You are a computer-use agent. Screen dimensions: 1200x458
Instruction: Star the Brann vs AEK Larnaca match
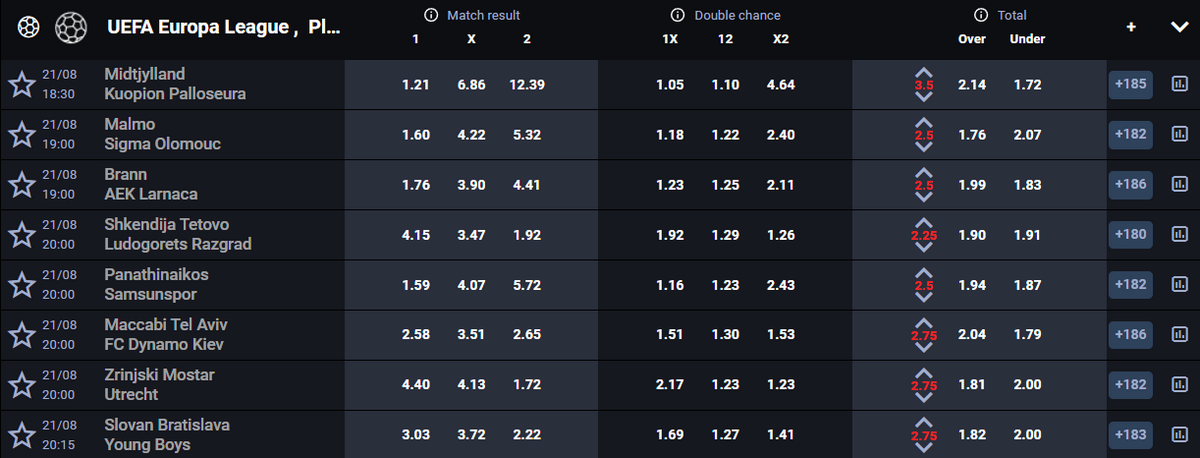[21, 184]
